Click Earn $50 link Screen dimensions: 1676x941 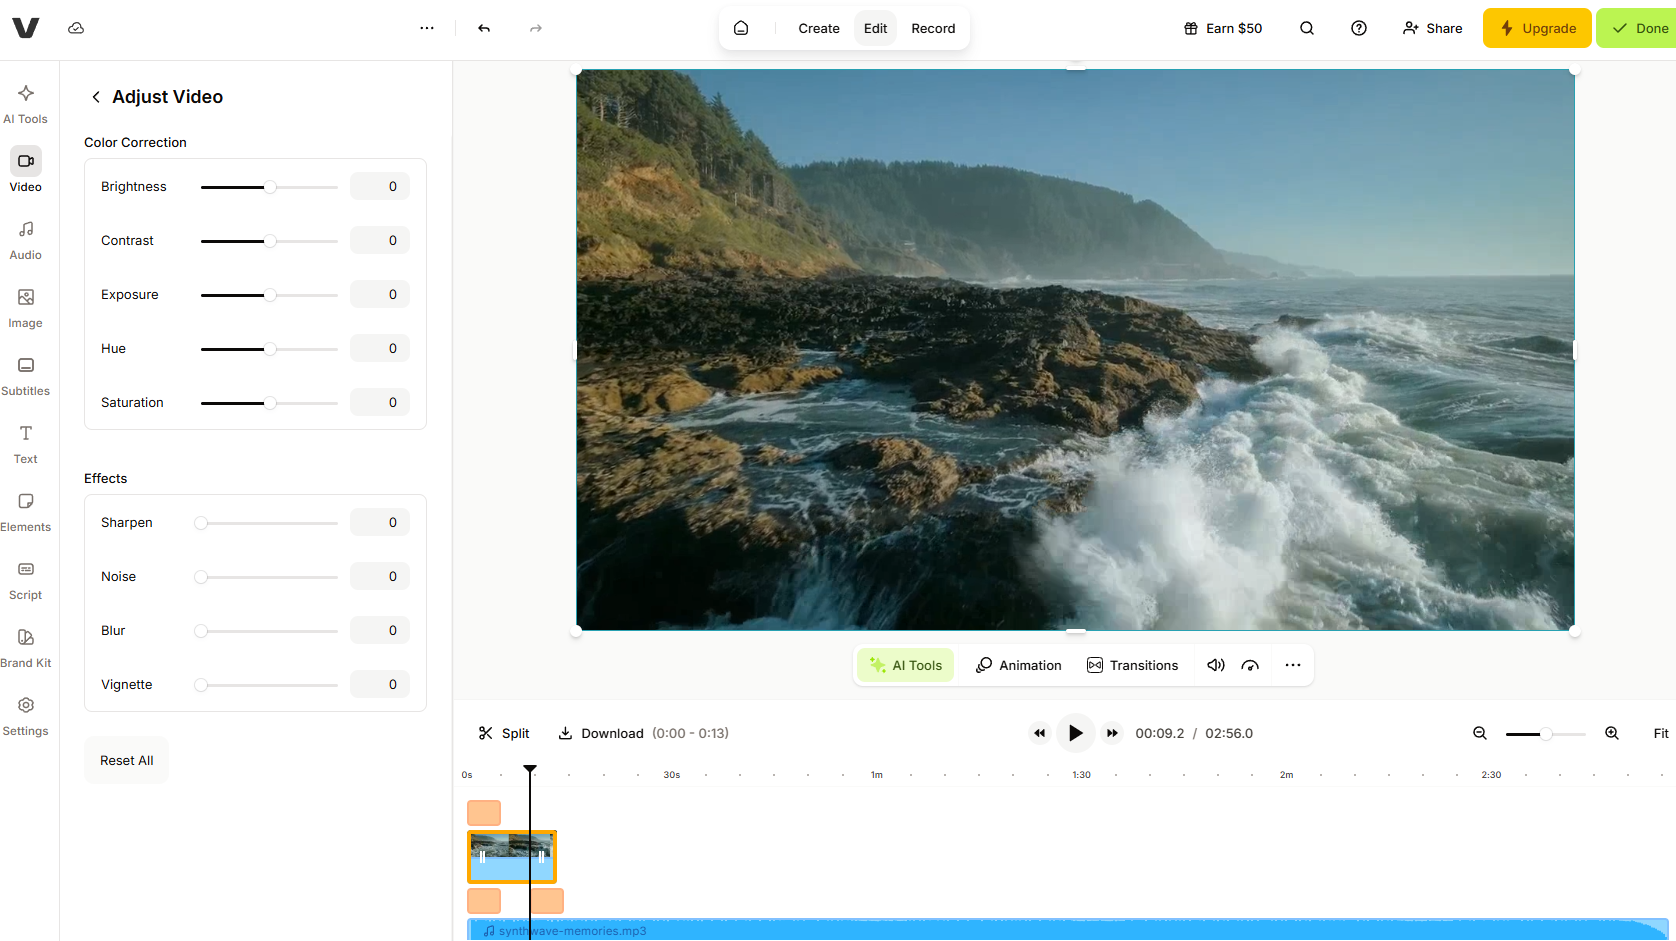1223,28
